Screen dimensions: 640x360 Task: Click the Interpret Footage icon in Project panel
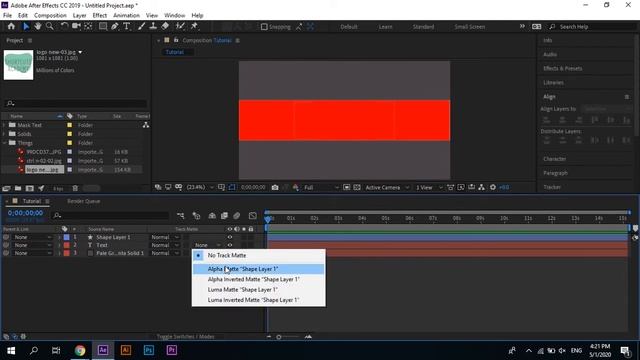click(x=7, y=189)
